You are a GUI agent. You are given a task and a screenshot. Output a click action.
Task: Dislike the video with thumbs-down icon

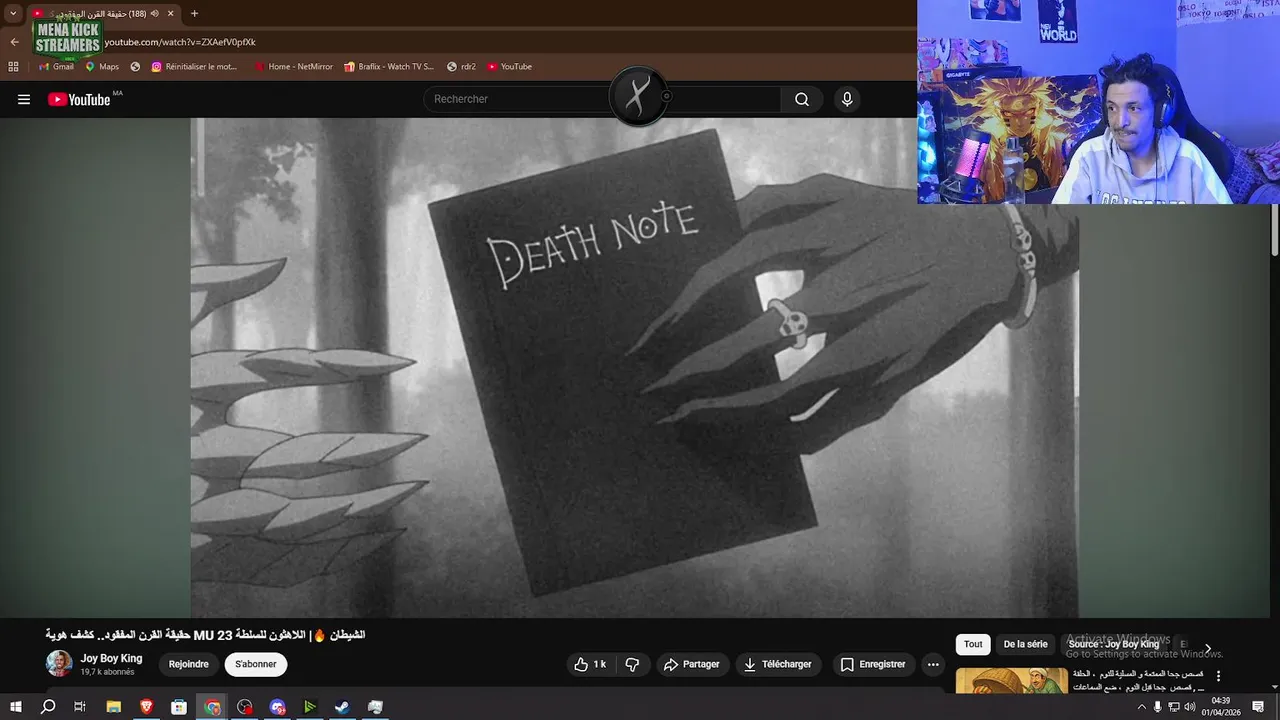(632, 664)
